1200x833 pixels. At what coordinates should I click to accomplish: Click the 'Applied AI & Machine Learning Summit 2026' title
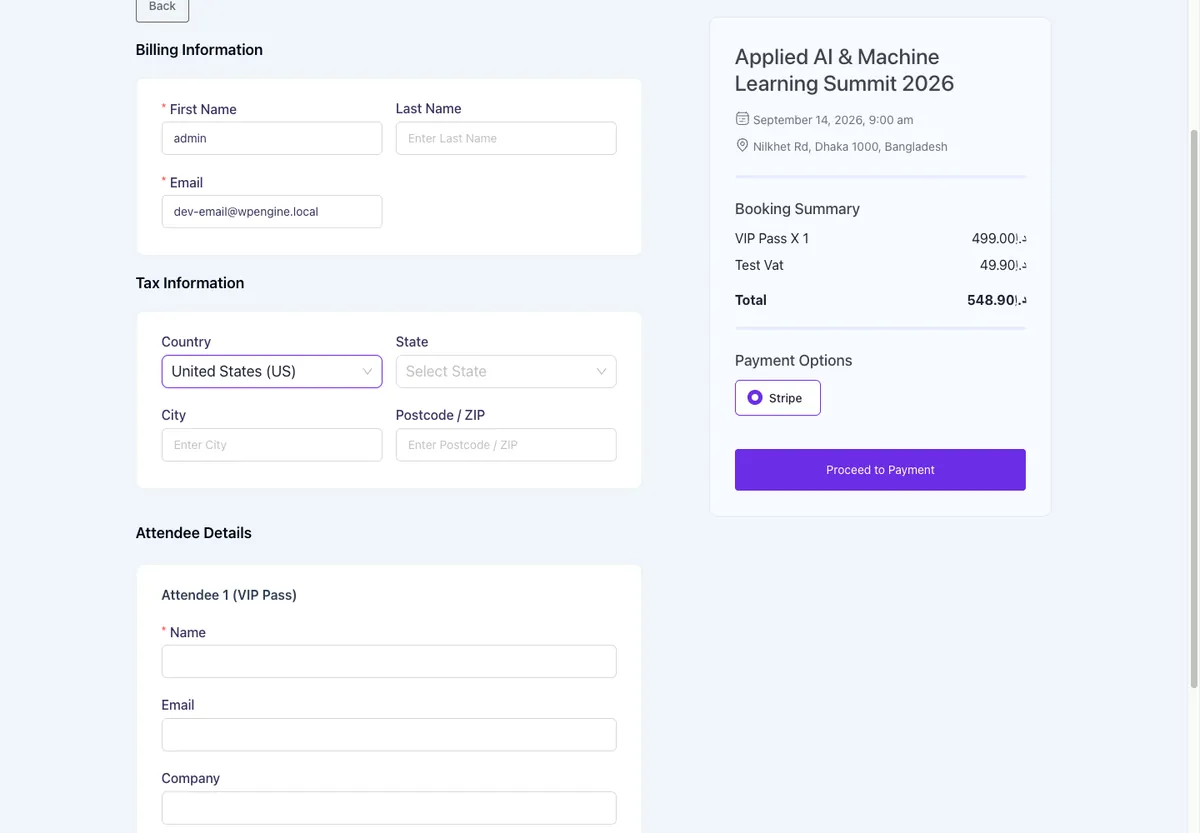(844, 70)
